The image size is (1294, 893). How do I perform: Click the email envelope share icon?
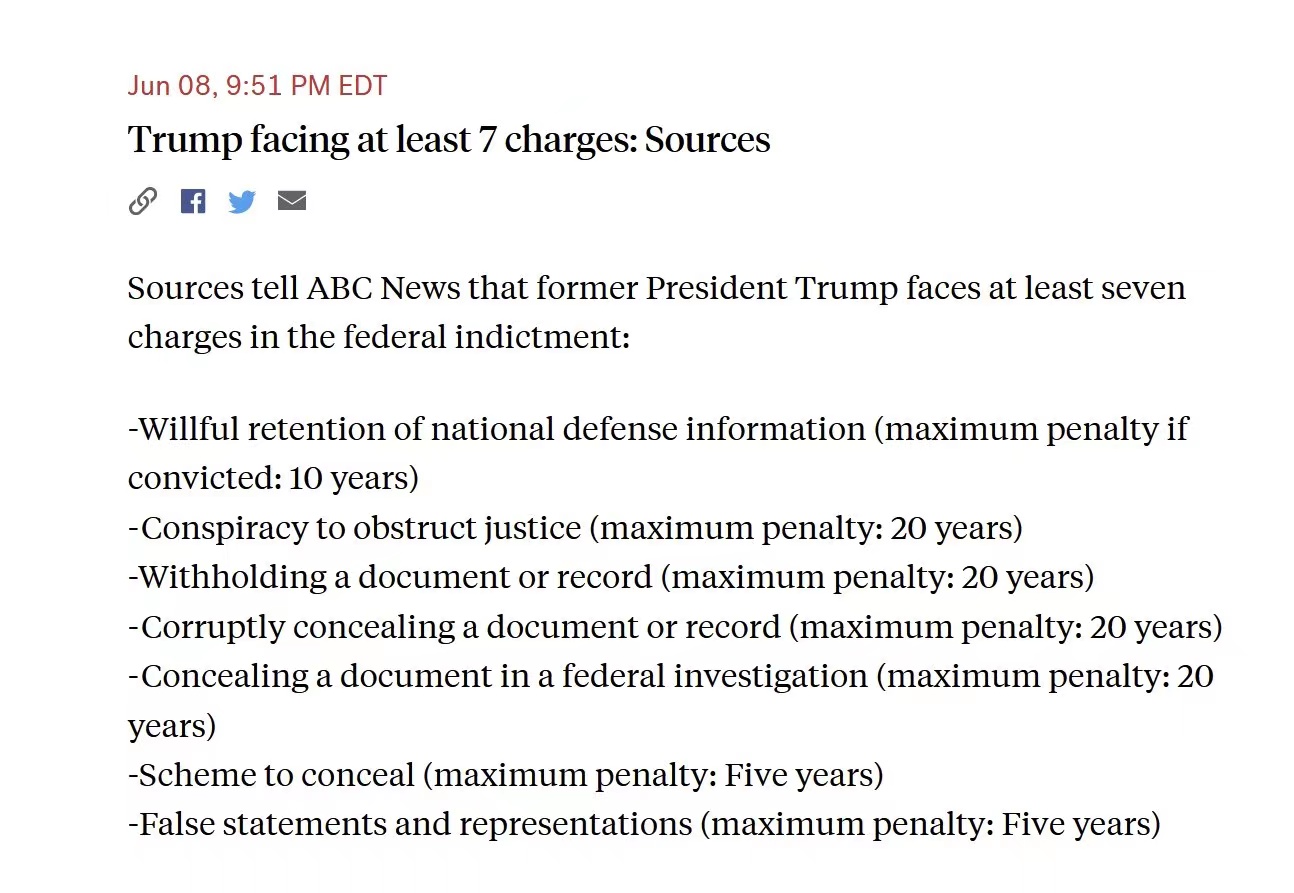click(x=292, y=201)
